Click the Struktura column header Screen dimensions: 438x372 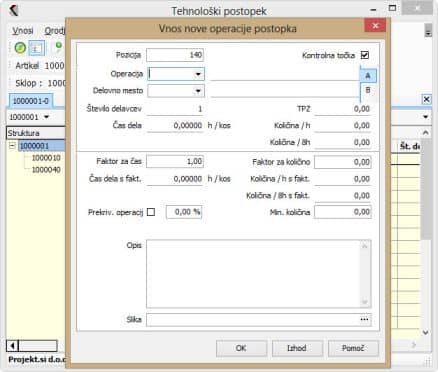pyautogui.click(x=36, y=133)
